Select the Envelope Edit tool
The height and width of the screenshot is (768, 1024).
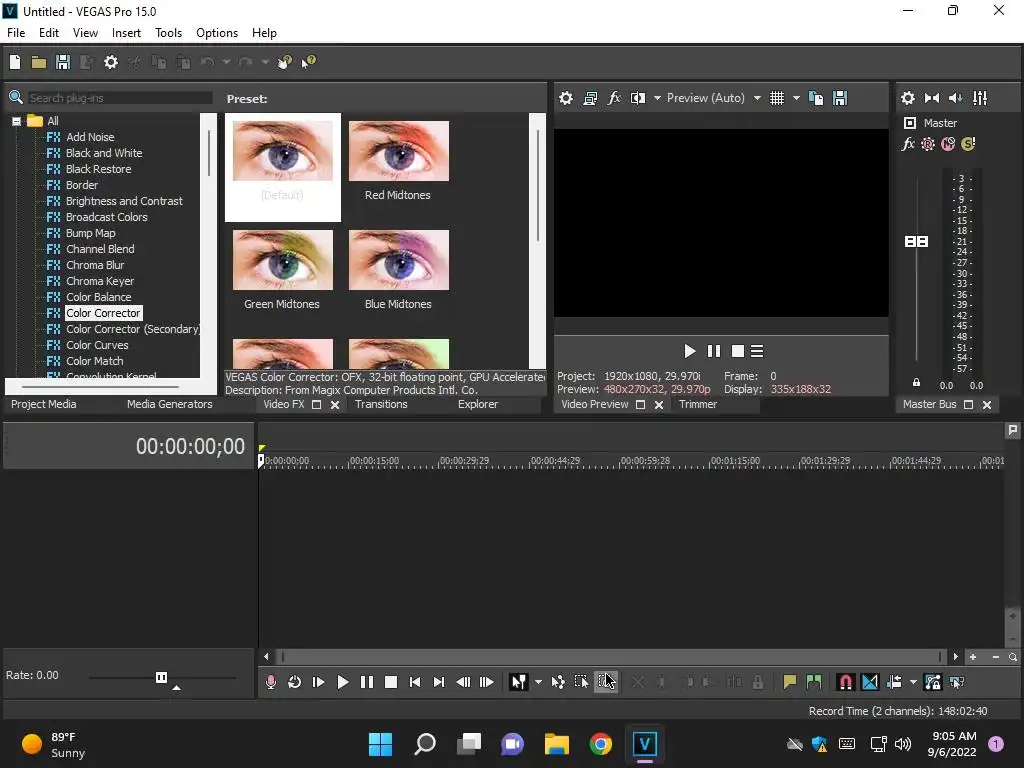(x=558, y=682)
